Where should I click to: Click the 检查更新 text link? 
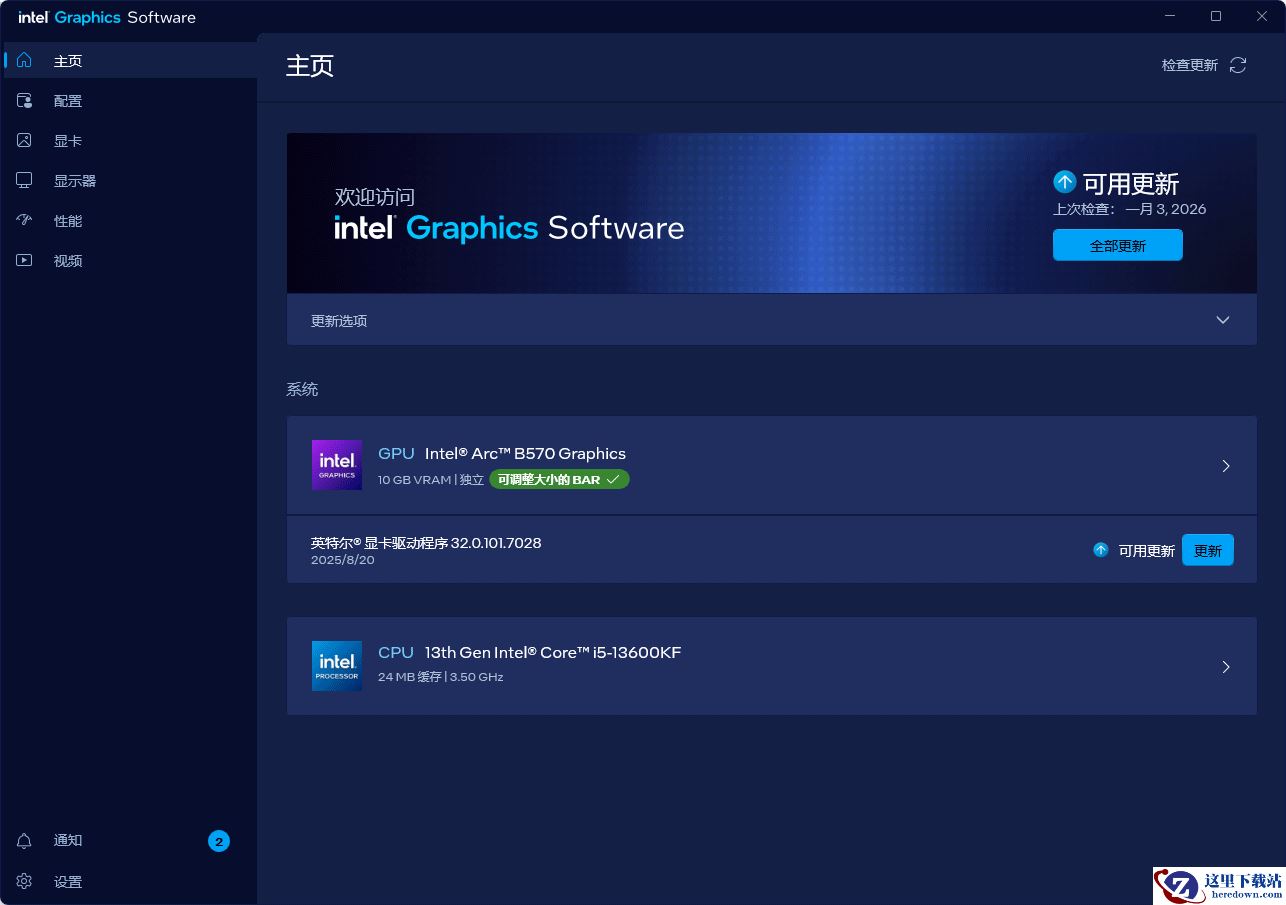tap(1189, 65)
